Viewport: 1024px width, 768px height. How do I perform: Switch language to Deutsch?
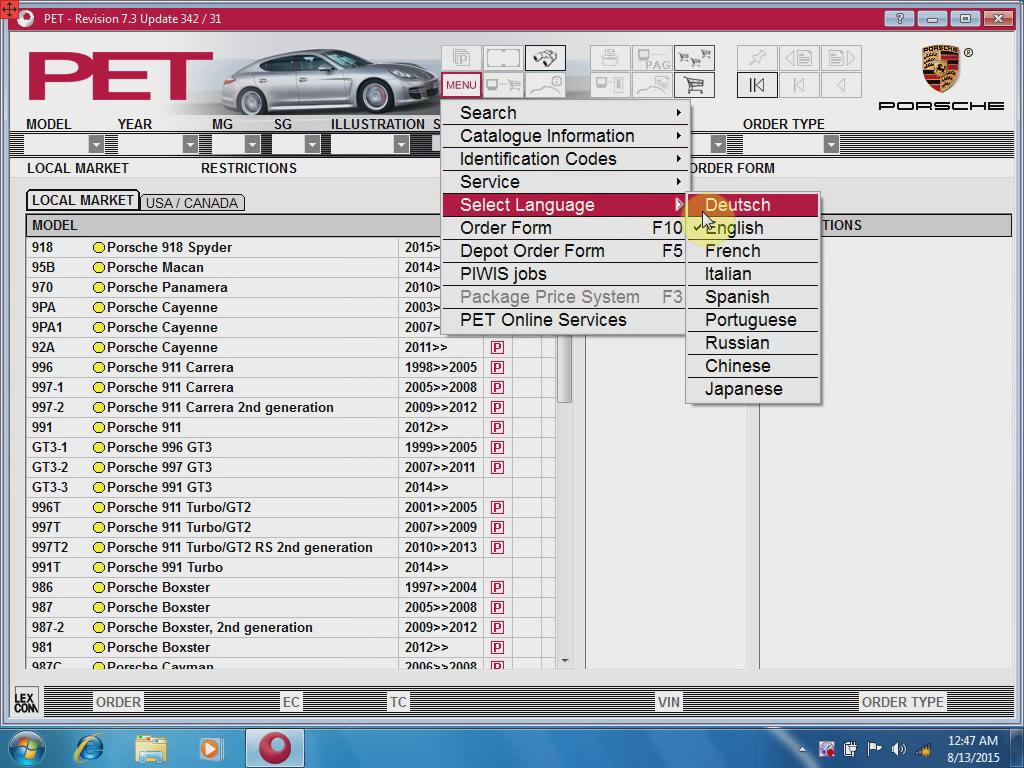pos(737,205)
